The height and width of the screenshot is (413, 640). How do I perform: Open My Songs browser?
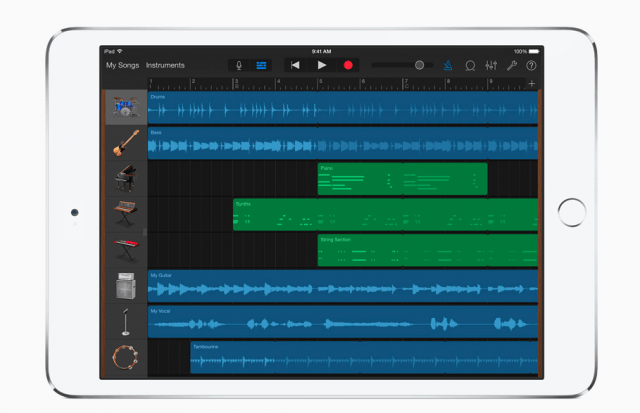click(122, 65)
